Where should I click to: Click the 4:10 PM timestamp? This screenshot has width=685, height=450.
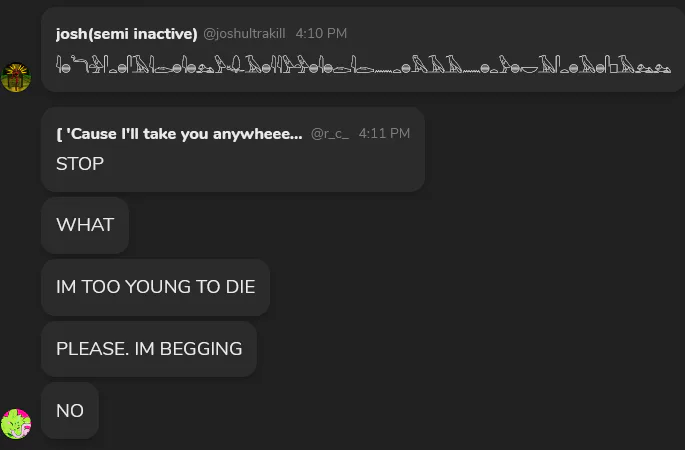321,33
